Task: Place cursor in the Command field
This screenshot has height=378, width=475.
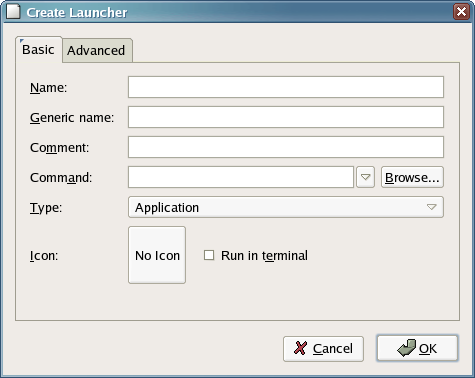Action: pos(241,177)
